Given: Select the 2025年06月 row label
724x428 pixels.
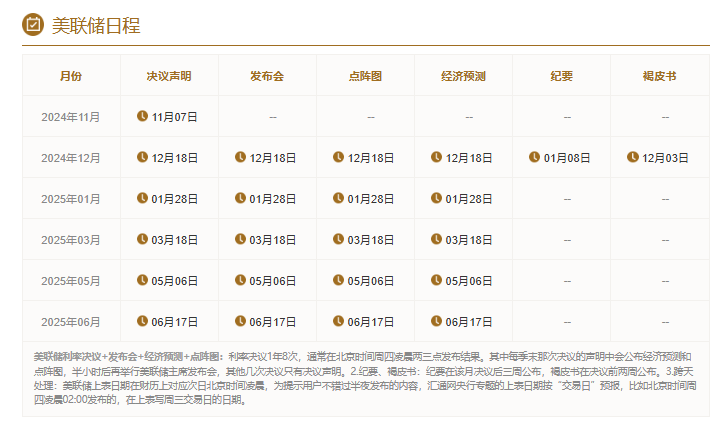Looking at the screenshot, I should [x=71, y=322].
